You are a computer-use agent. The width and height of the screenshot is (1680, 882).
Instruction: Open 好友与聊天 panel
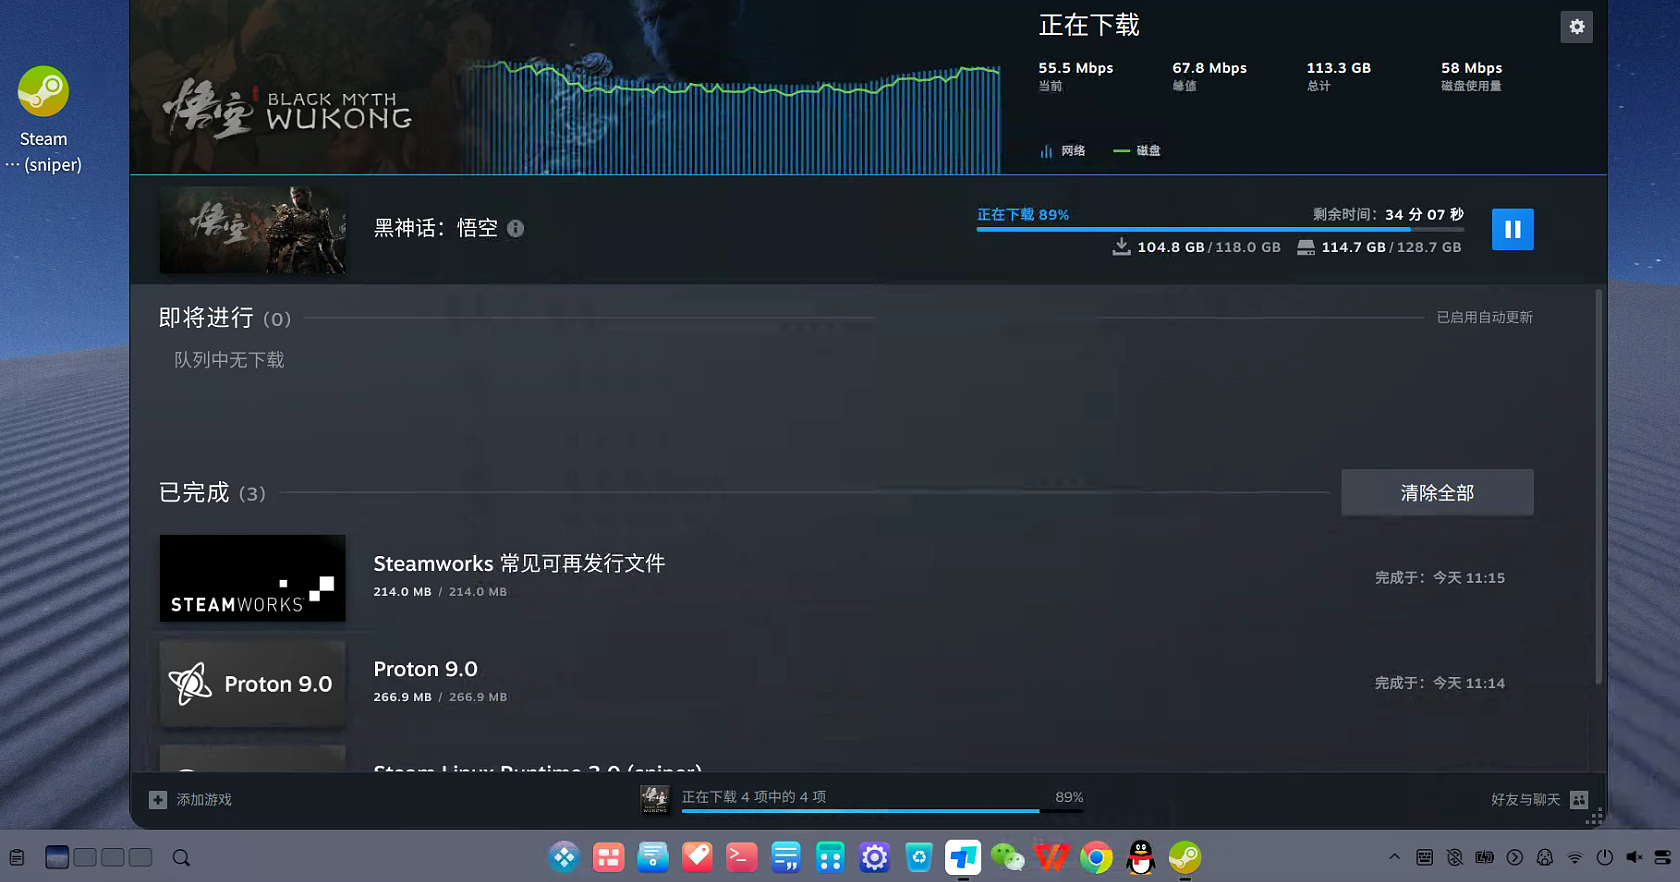click(x=1525, y=800)
